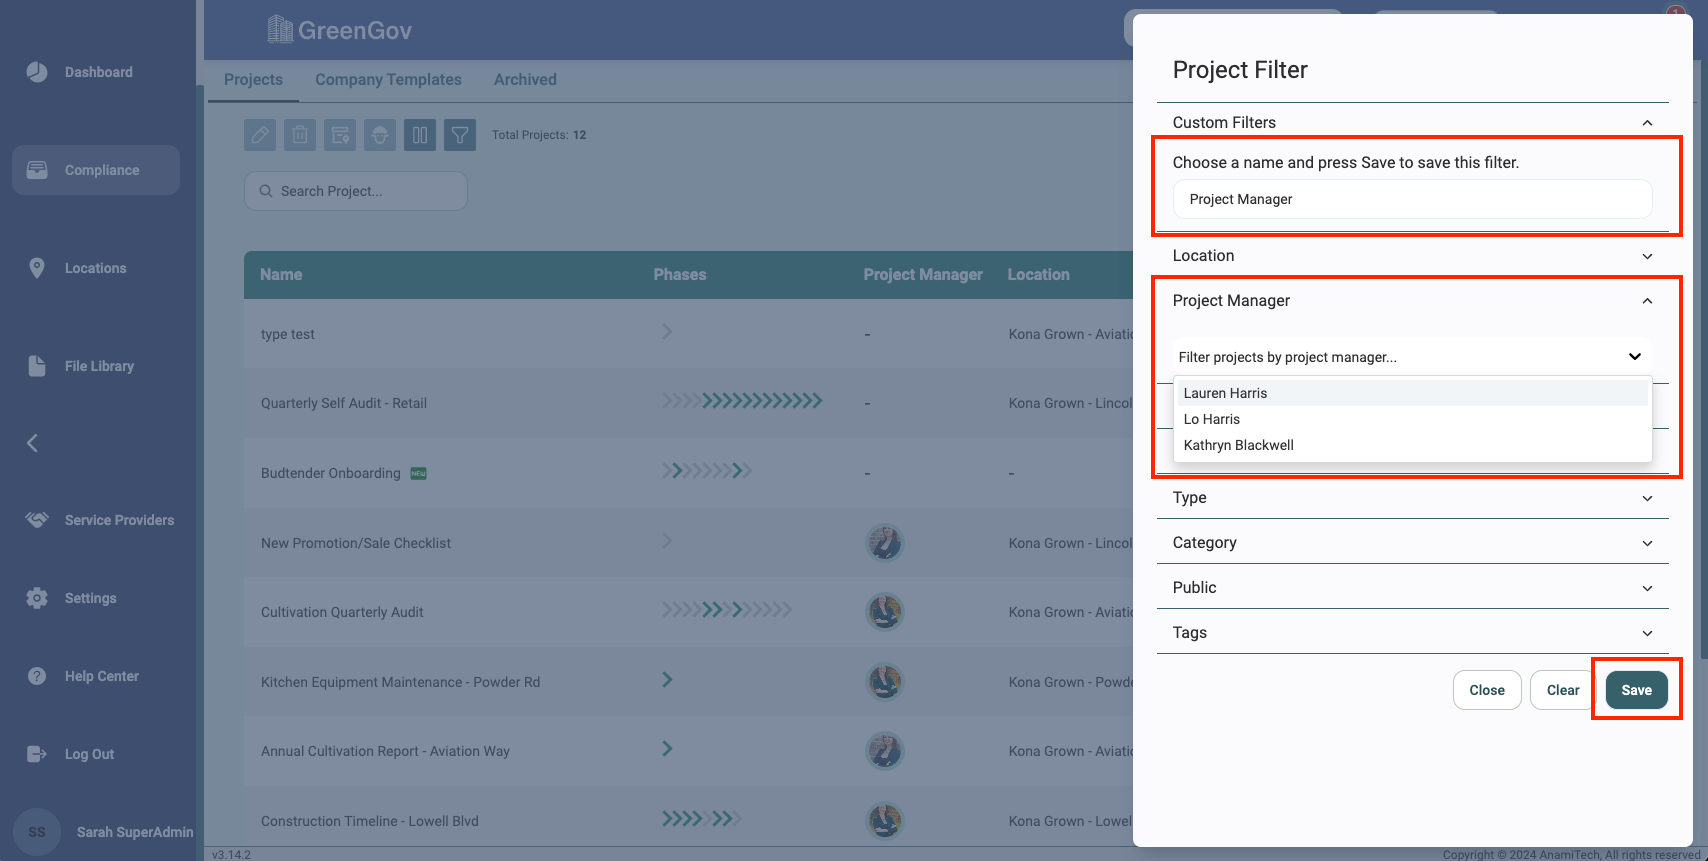Open 'Construction Timeline - Lowell Blvd' project
The width and height of the screenshot is (1708, 861).
(370, 821)
